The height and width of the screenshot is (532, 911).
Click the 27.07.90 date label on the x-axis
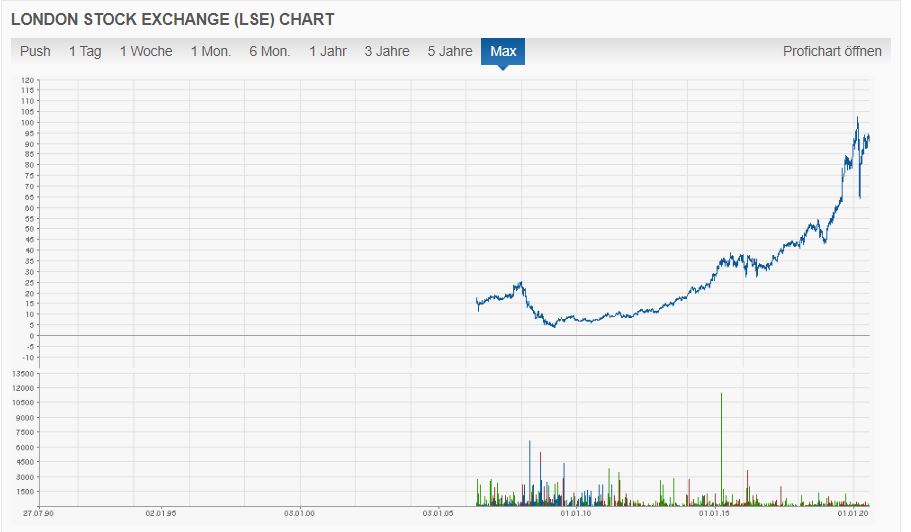tap(38, 513)
